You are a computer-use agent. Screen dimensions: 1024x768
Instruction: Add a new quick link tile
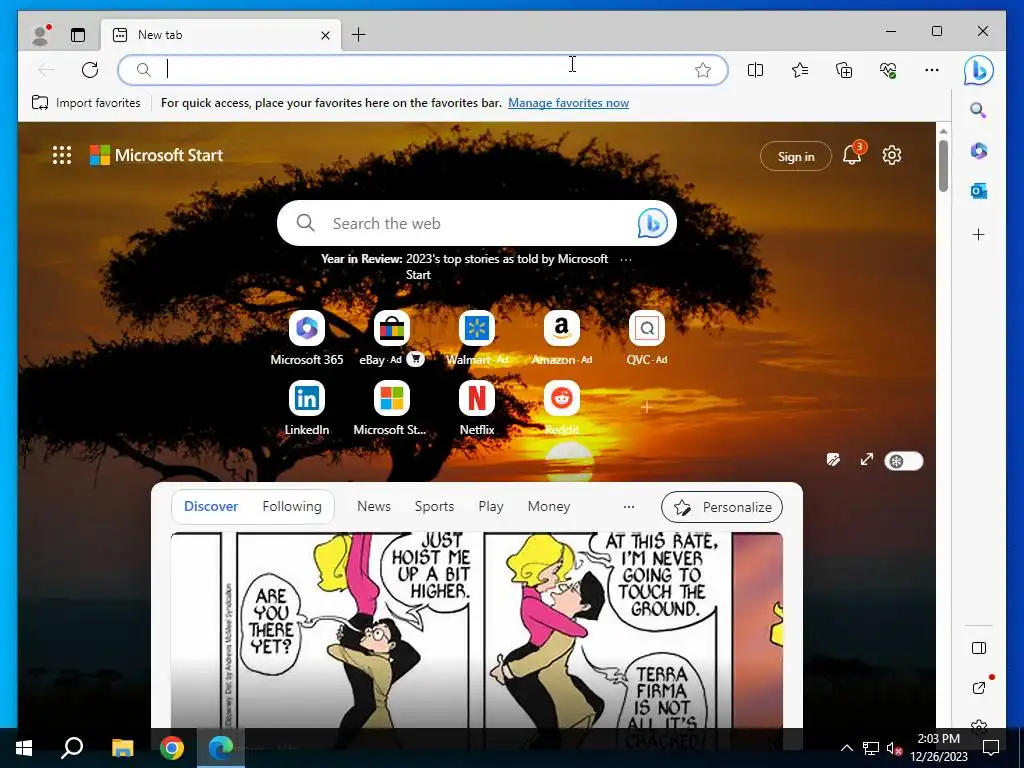point(647,408)
